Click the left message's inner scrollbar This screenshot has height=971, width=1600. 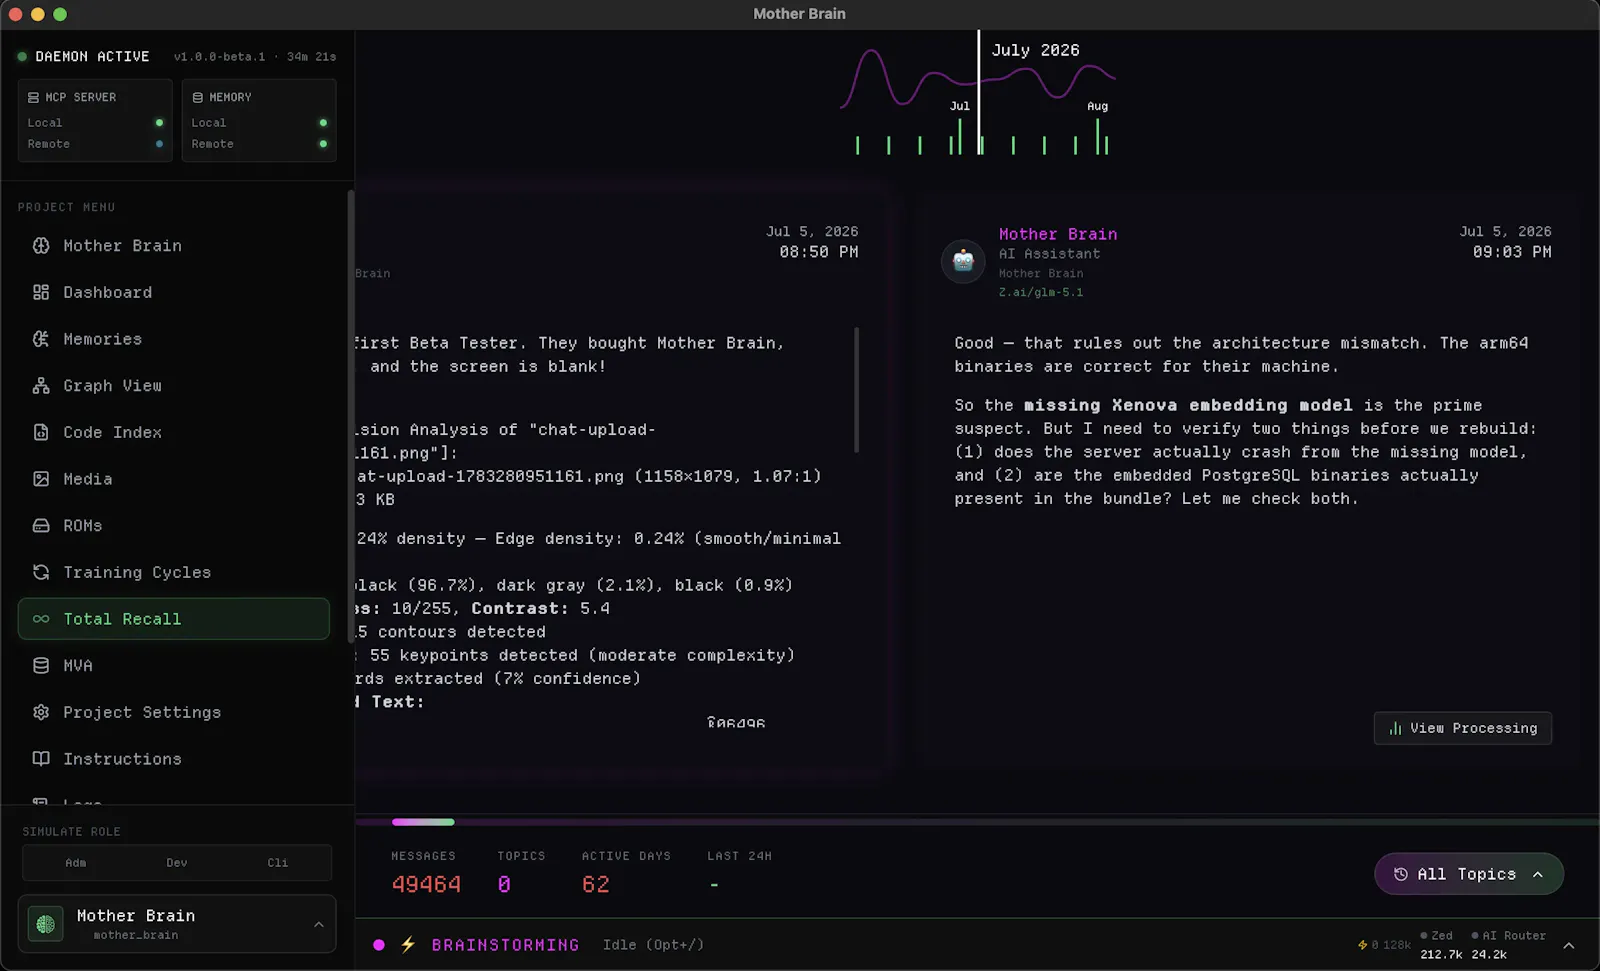[857, 390]
